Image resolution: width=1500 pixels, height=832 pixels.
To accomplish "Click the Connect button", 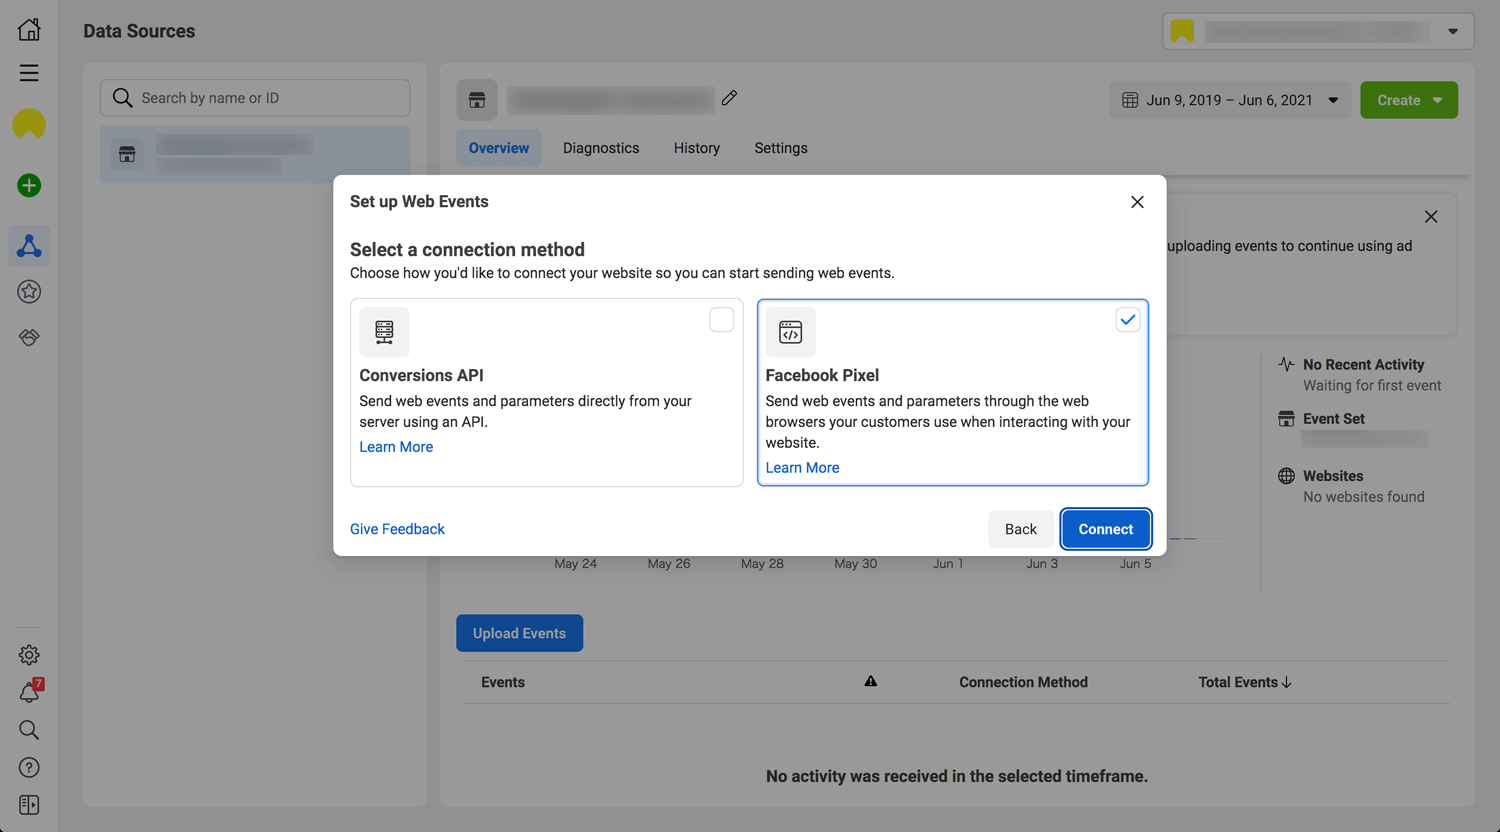I will point(1106,529).
